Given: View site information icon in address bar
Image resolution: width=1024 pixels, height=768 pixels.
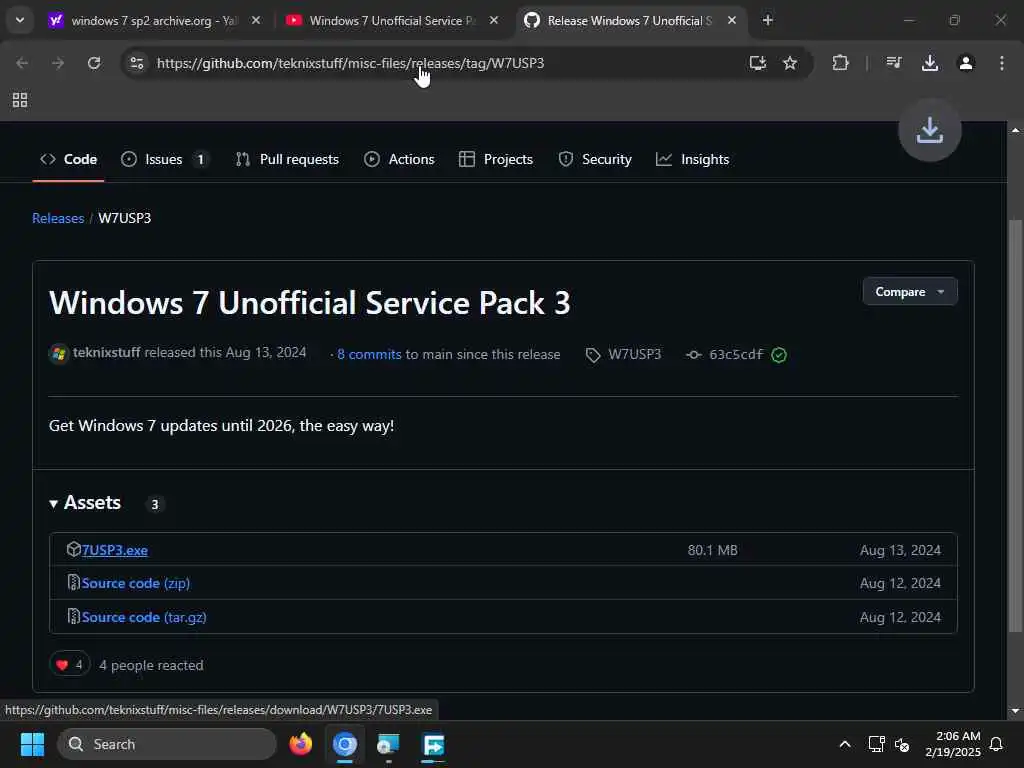Looking at the screenshot, I should [x=137, y=63].
